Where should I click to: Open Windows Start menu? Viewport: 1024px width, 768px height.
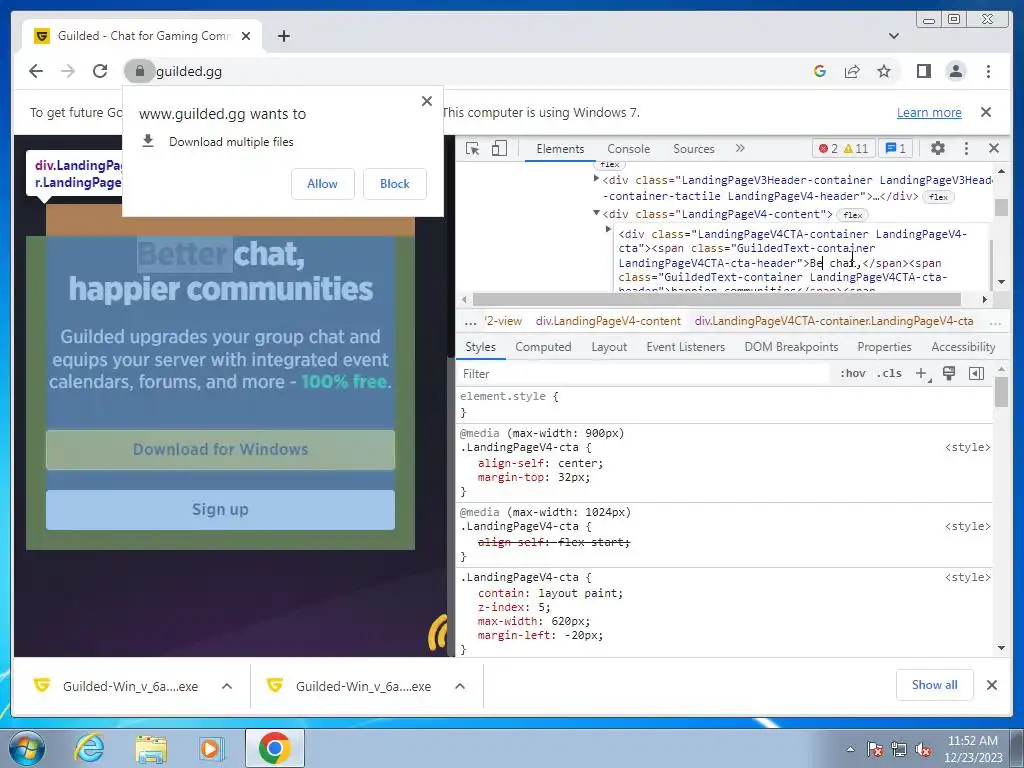27,748
